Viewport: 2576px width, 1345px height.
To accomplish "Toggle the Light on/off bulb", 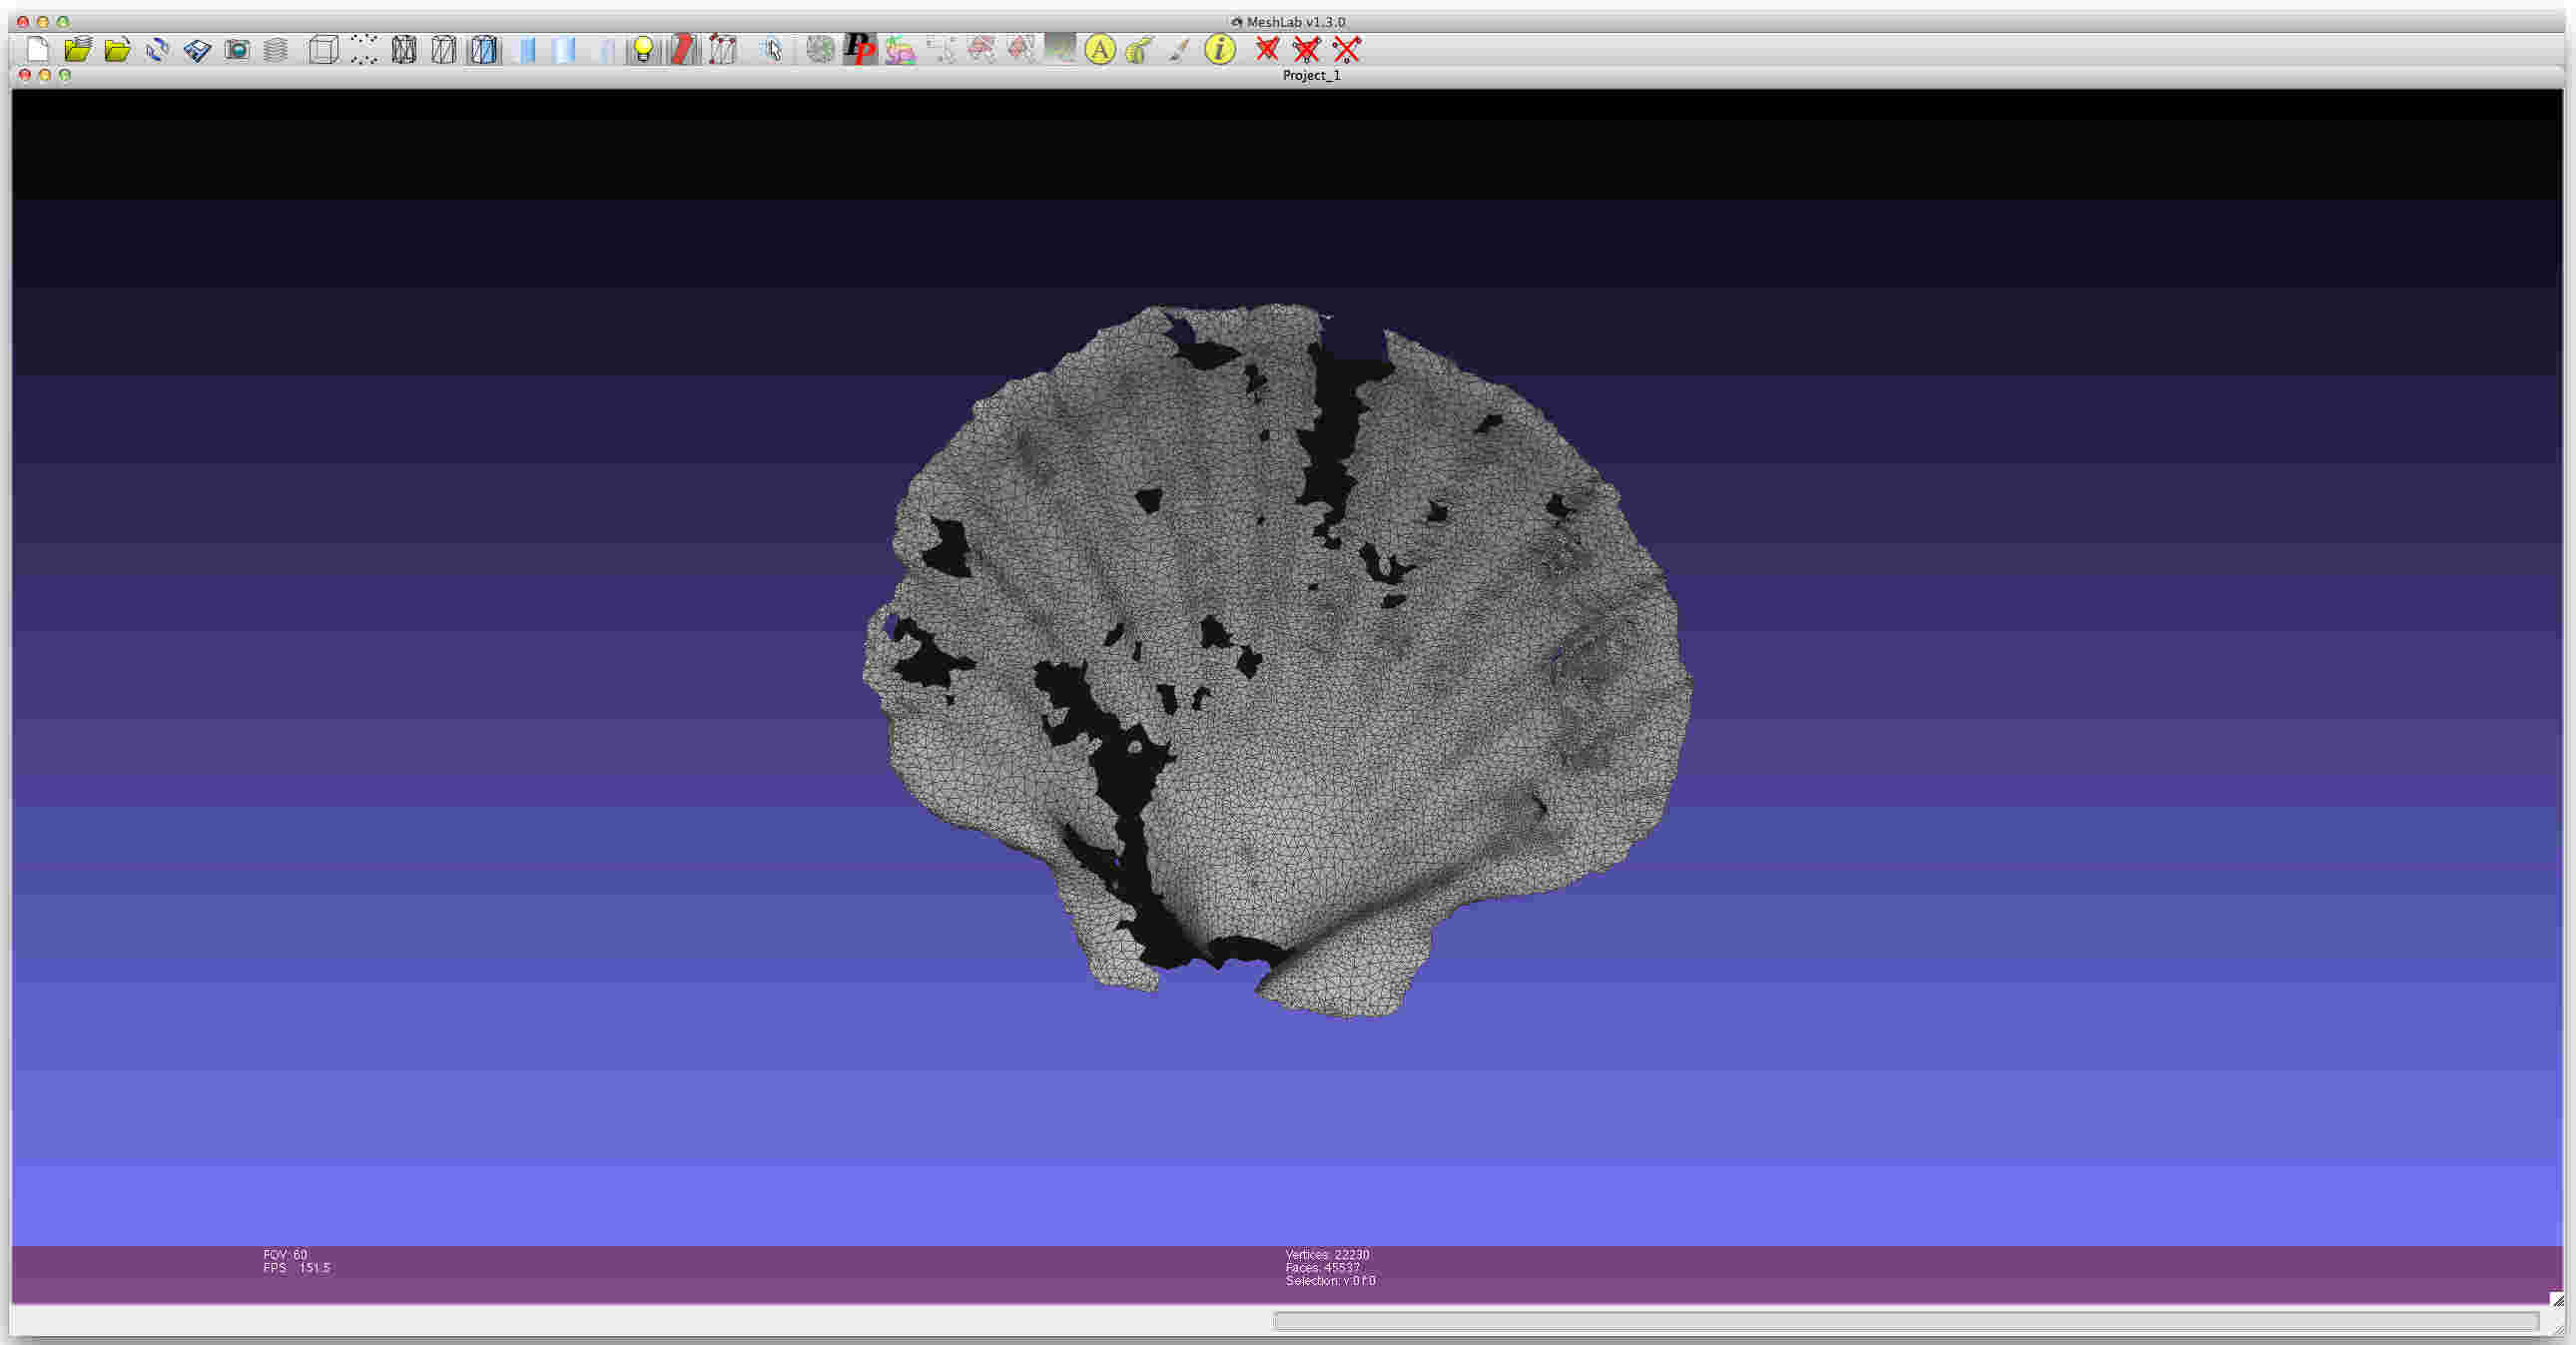I will point(643,49).
